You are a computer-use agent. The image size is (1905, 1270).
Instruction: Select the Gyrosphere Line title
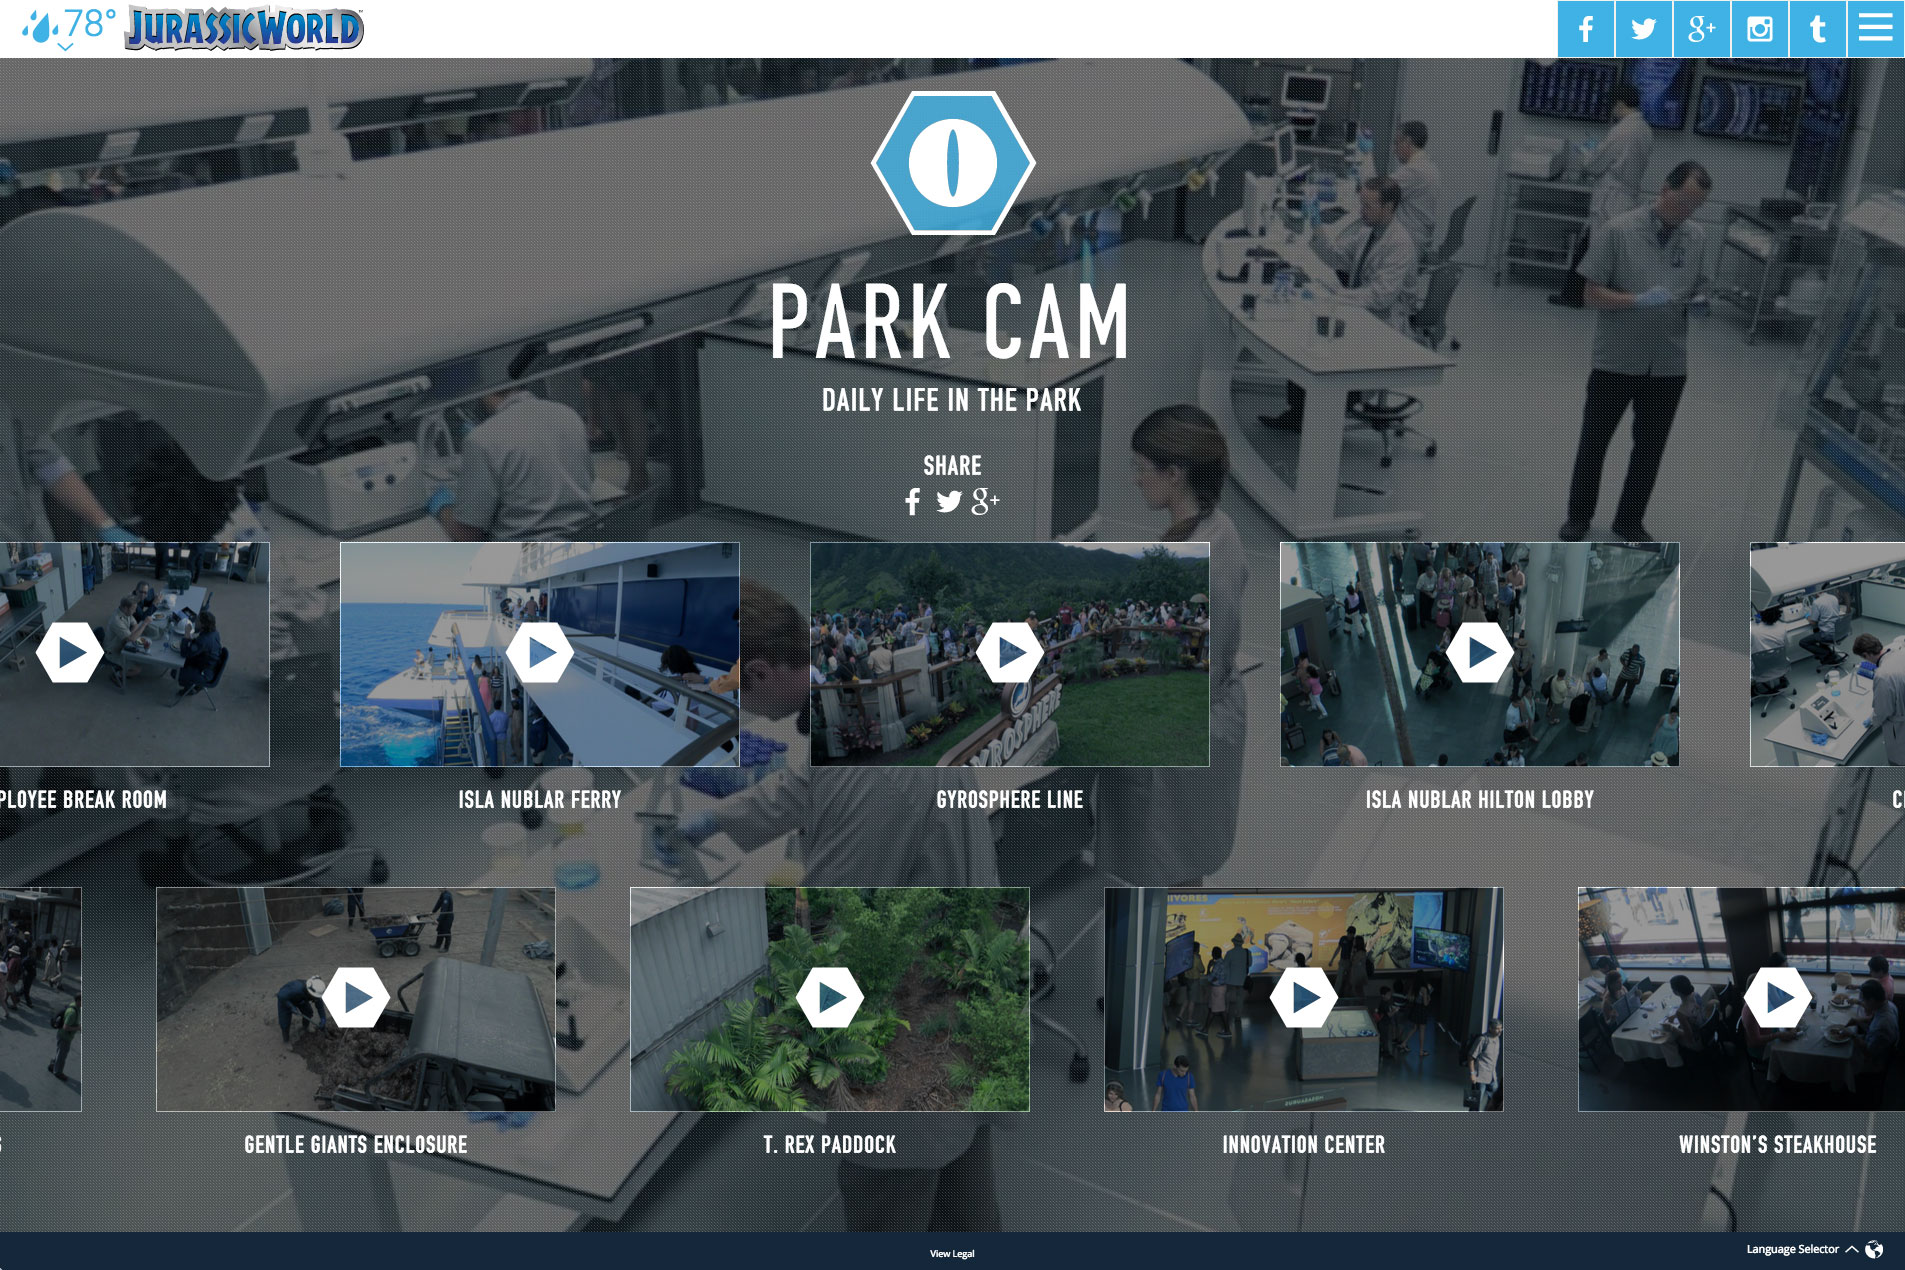1010,800
